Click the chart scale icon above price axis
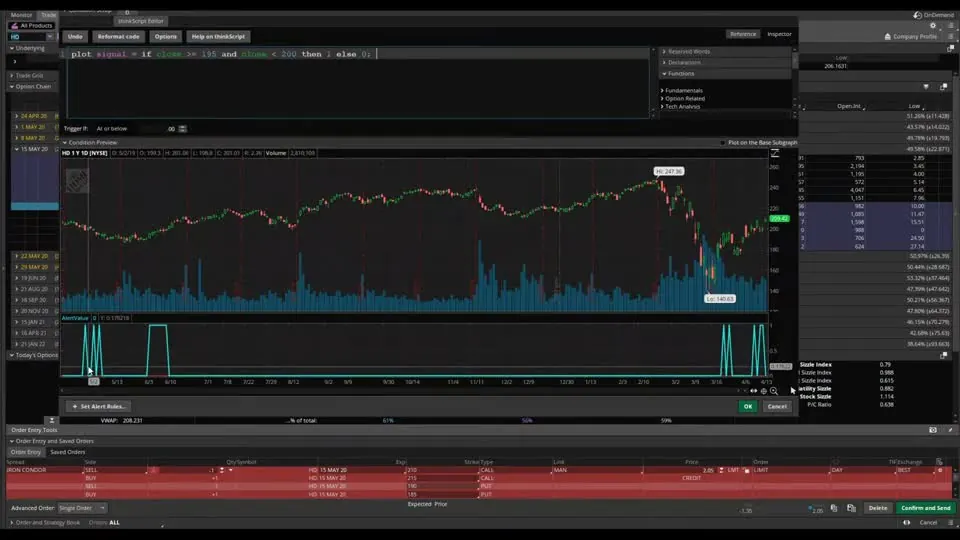Screen dimensions: 960x540 pyautogui.click(x=775, y=153)
